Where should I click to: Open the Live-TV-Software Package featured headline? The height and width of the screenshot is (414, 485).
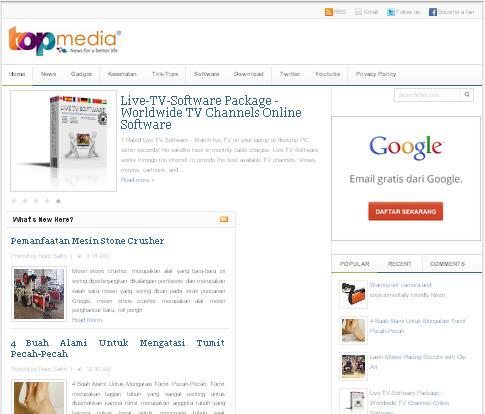[211, 112]
